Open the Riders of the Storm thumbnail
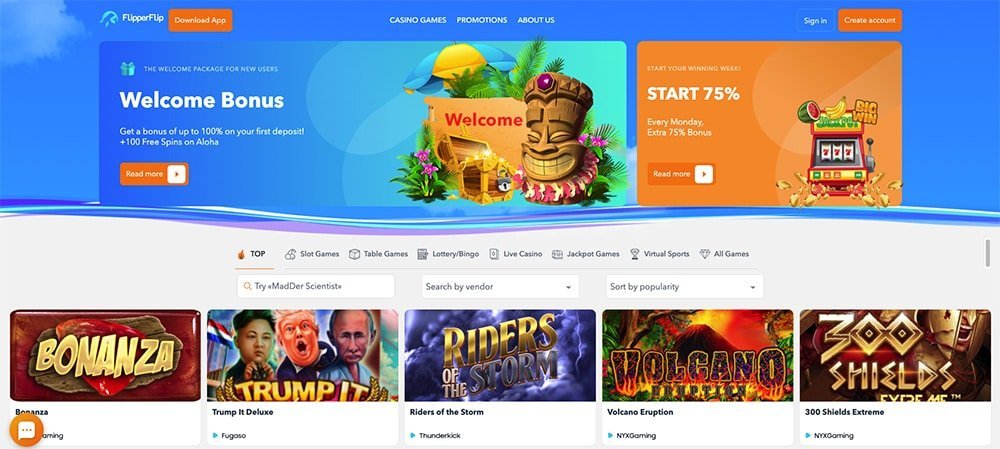1000x449 pixels. point(500,355)
